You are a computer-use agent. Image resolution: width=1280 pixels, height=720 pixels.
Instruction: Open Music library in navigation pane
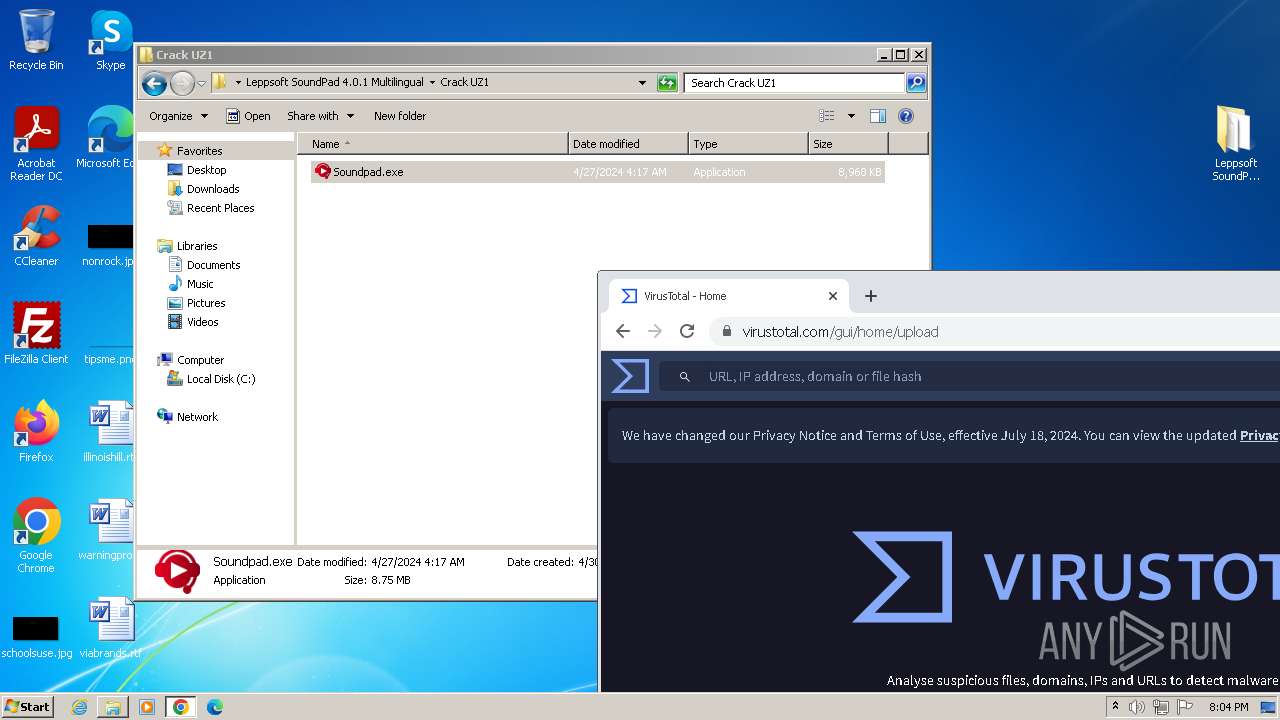click(200, 284)
